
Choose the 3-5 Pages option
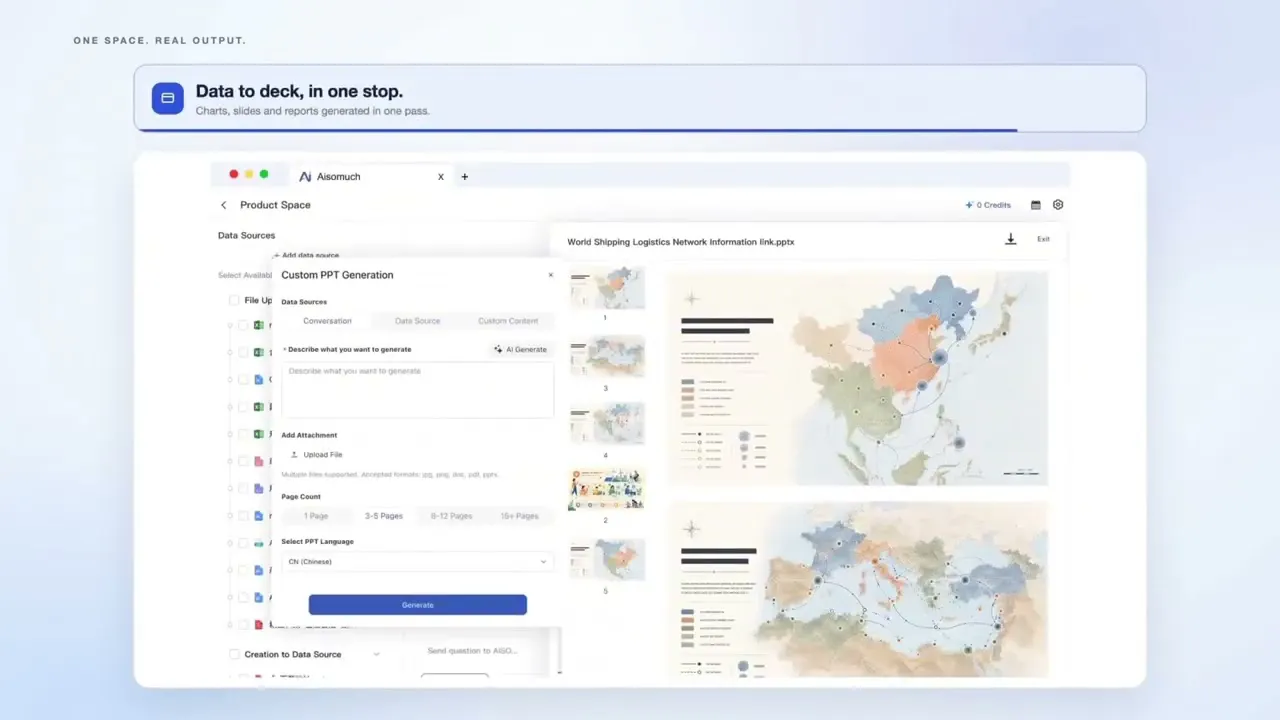[384, 516]
